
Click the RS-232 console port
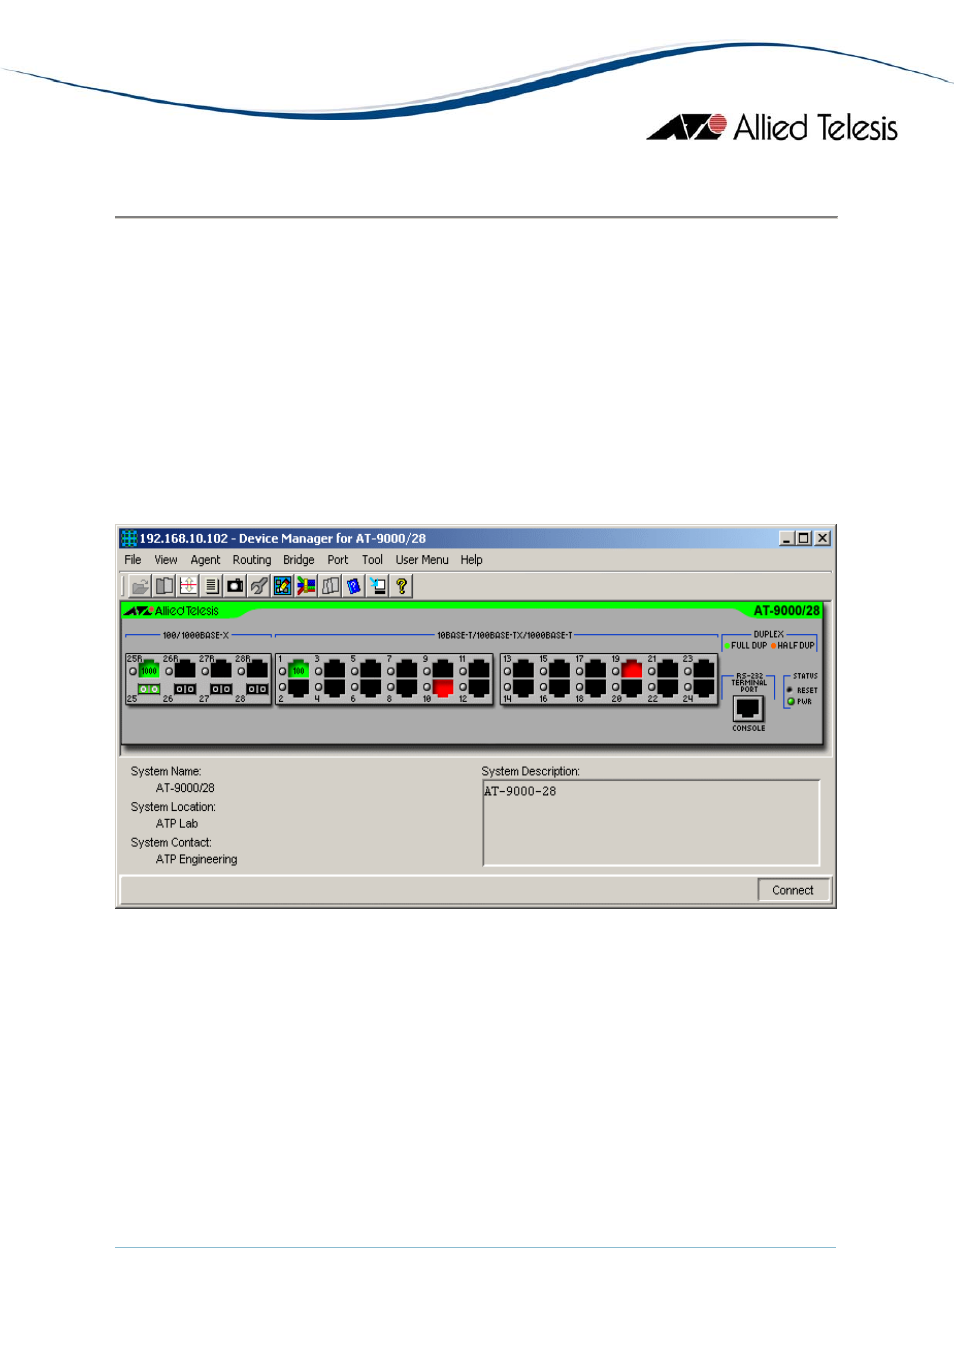point(748,708)
